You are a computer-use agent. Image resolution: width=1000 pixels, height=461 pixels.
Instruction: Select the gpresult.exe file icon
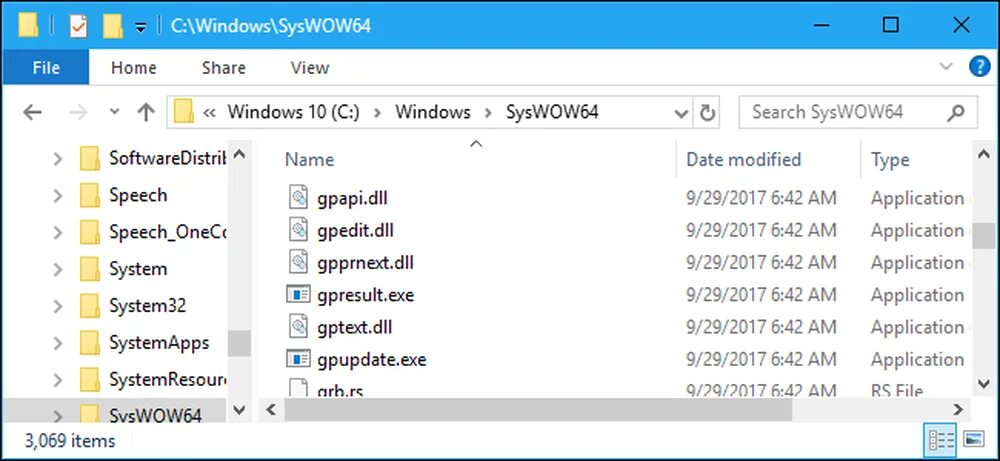click(300, 295)
